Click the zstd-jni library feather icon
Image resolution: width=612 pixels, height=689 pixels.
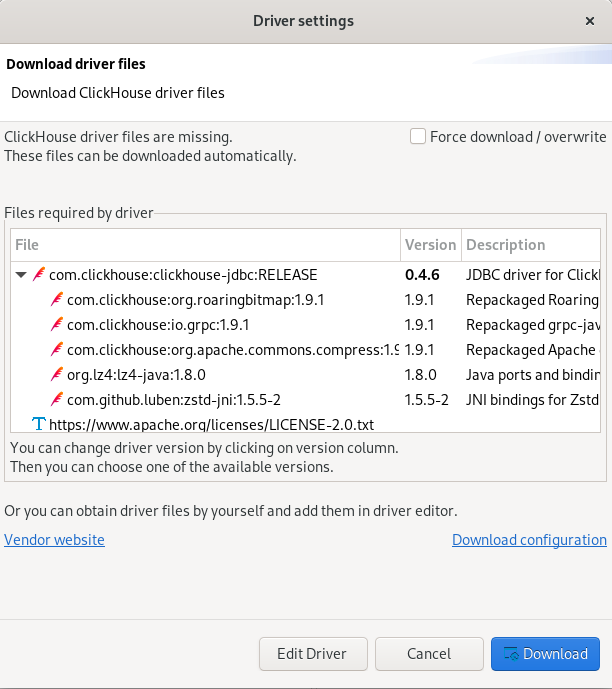pyautogui.click(x=57, y=399)
